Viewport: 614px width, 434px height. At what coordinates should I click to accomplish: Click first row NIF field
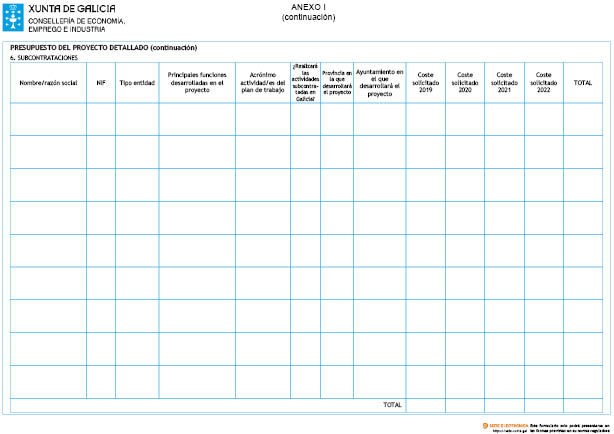click(101, 119)
